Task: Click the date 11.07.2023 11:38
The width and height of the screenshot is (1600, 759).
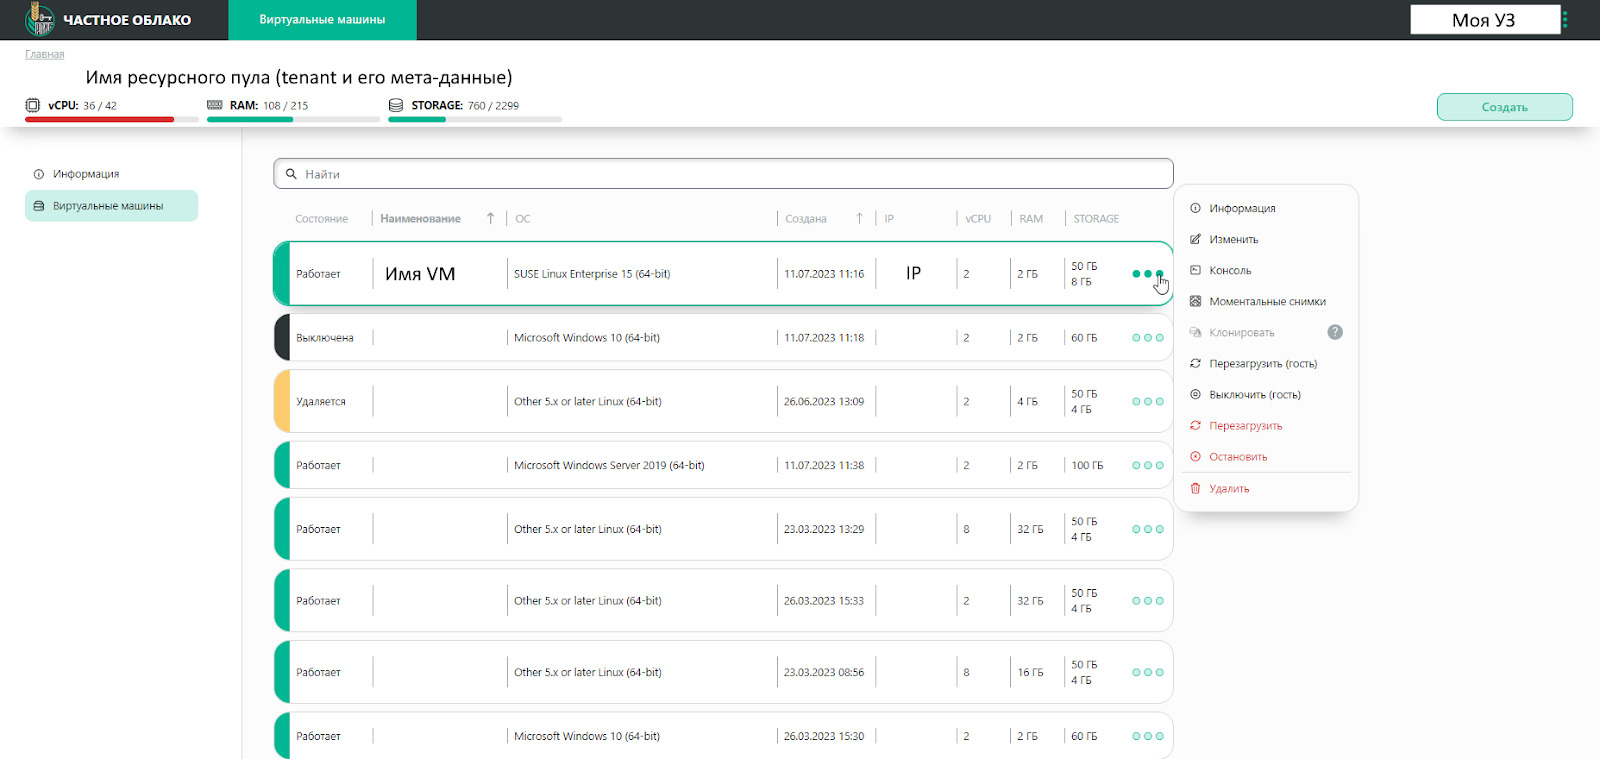Action: 824,465
